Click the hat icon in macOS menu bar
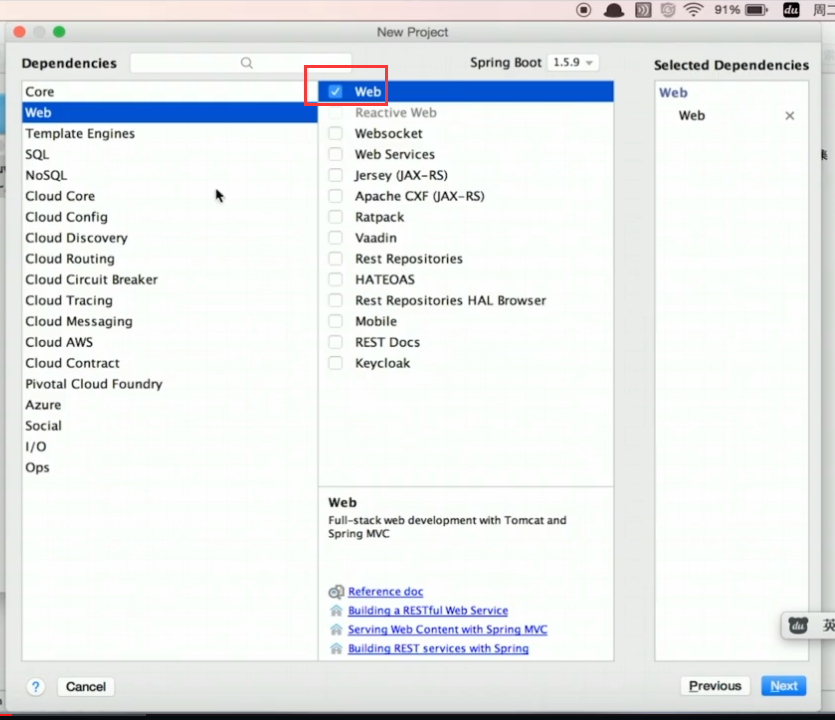Viewport: 835px width, 720px height. [613, 10]
